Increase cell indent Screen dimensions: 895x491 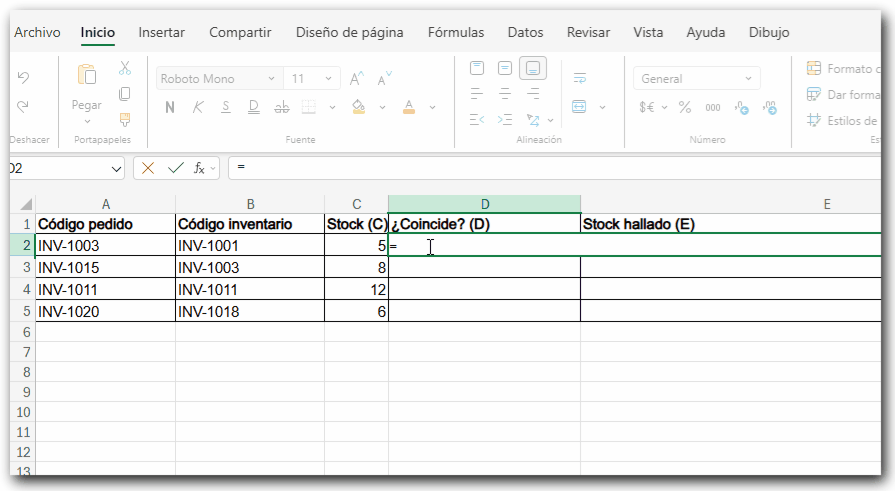[x=505, y=120]
